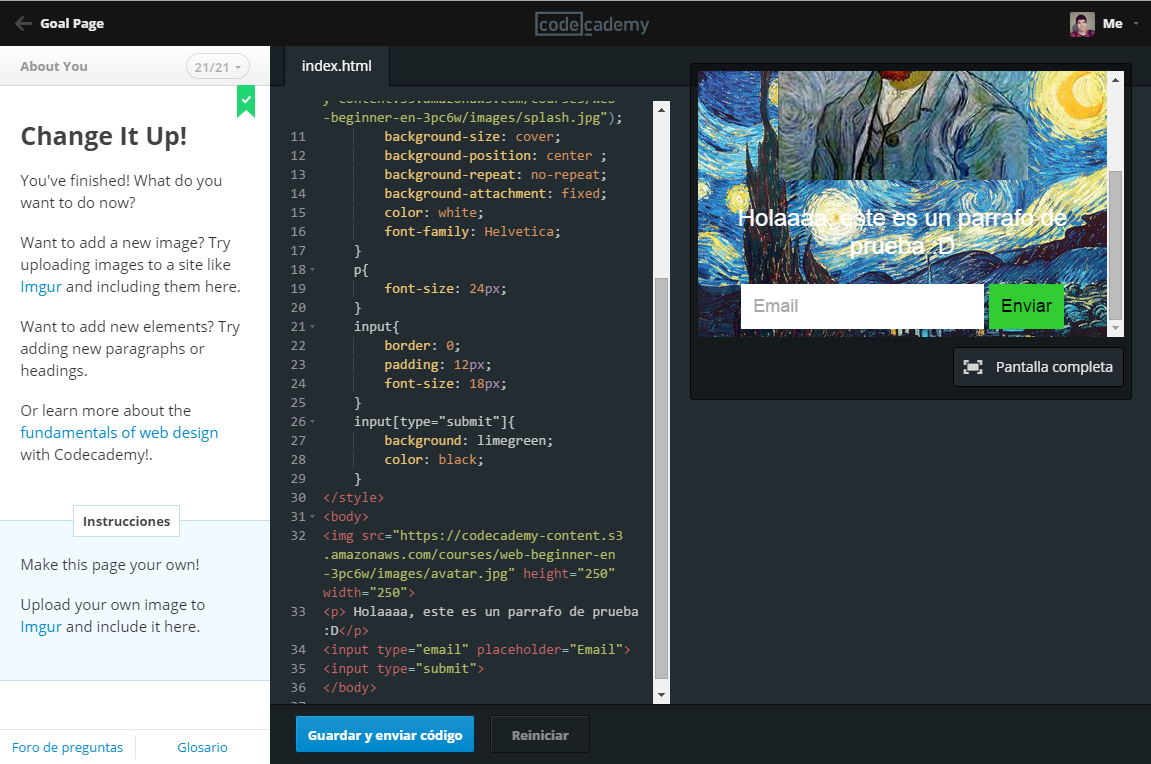Screen dimensions: 1151x764
Task: Open the Me account dropdown arrow
Action: click(1136, 23)
